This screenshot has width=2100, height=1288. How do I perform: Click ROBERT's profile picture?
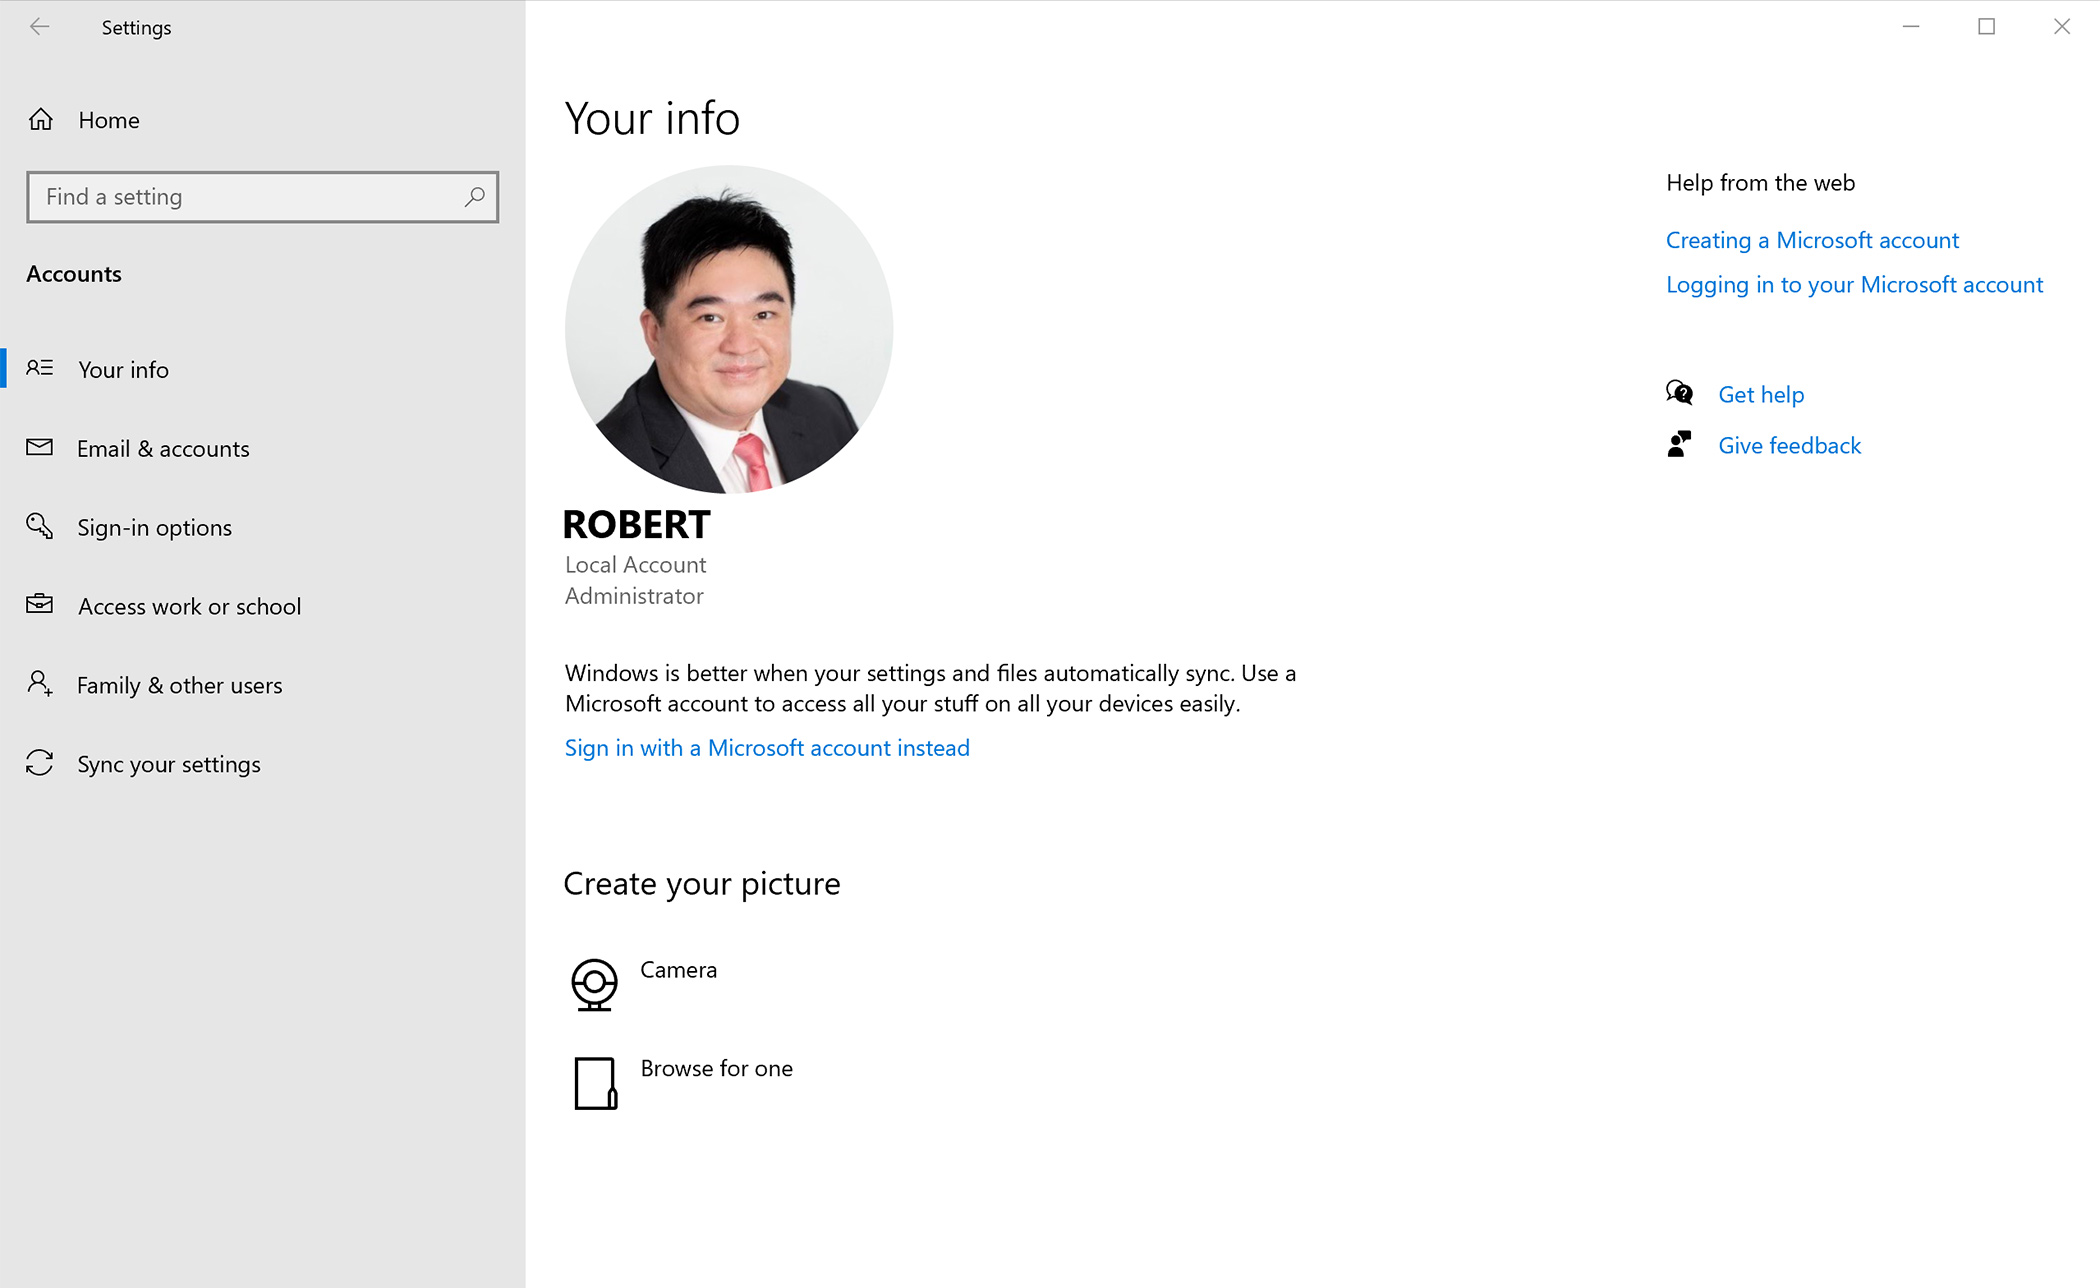point(729,330)
